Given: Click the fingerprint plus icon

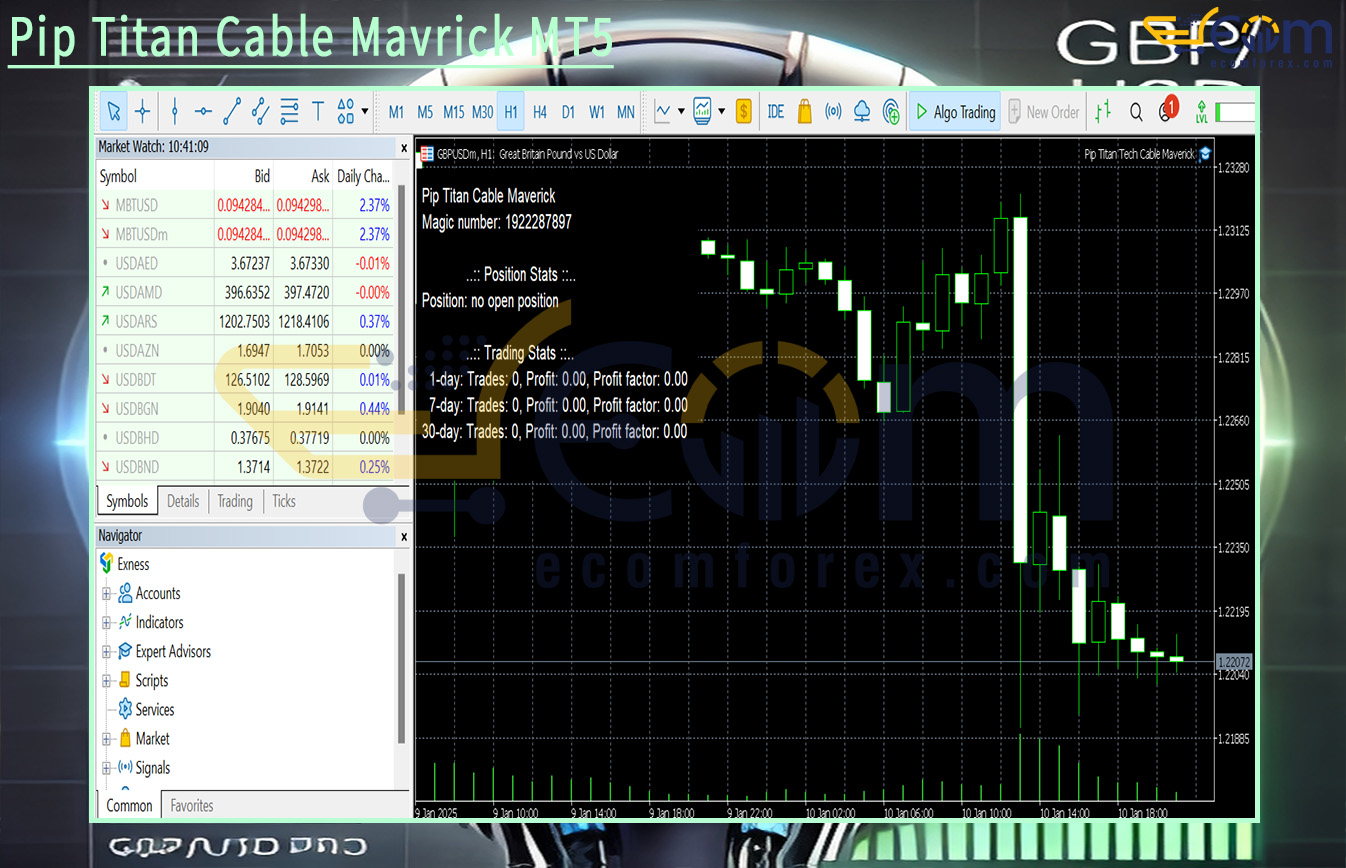Looking at the screenshot, I should pyautogui.click(x=891, y=112).
